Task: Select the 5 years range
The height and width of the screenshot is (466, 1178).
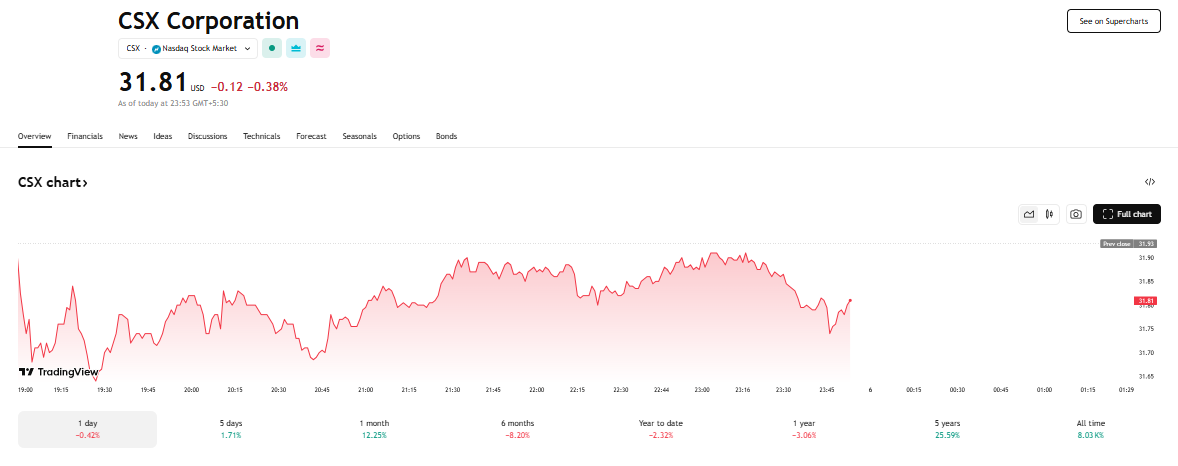Action: [x=947, y=429]
